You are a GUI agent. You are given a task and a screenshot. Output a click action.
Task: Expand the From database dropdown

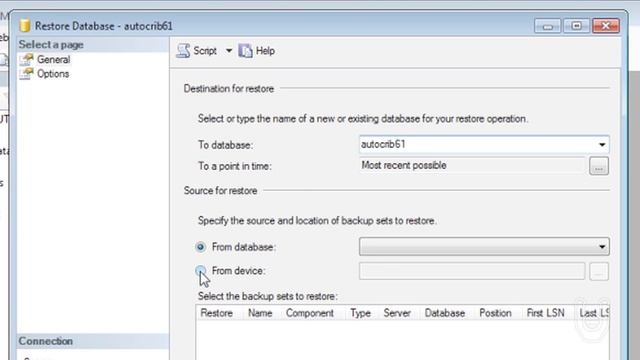coord(602,247)
